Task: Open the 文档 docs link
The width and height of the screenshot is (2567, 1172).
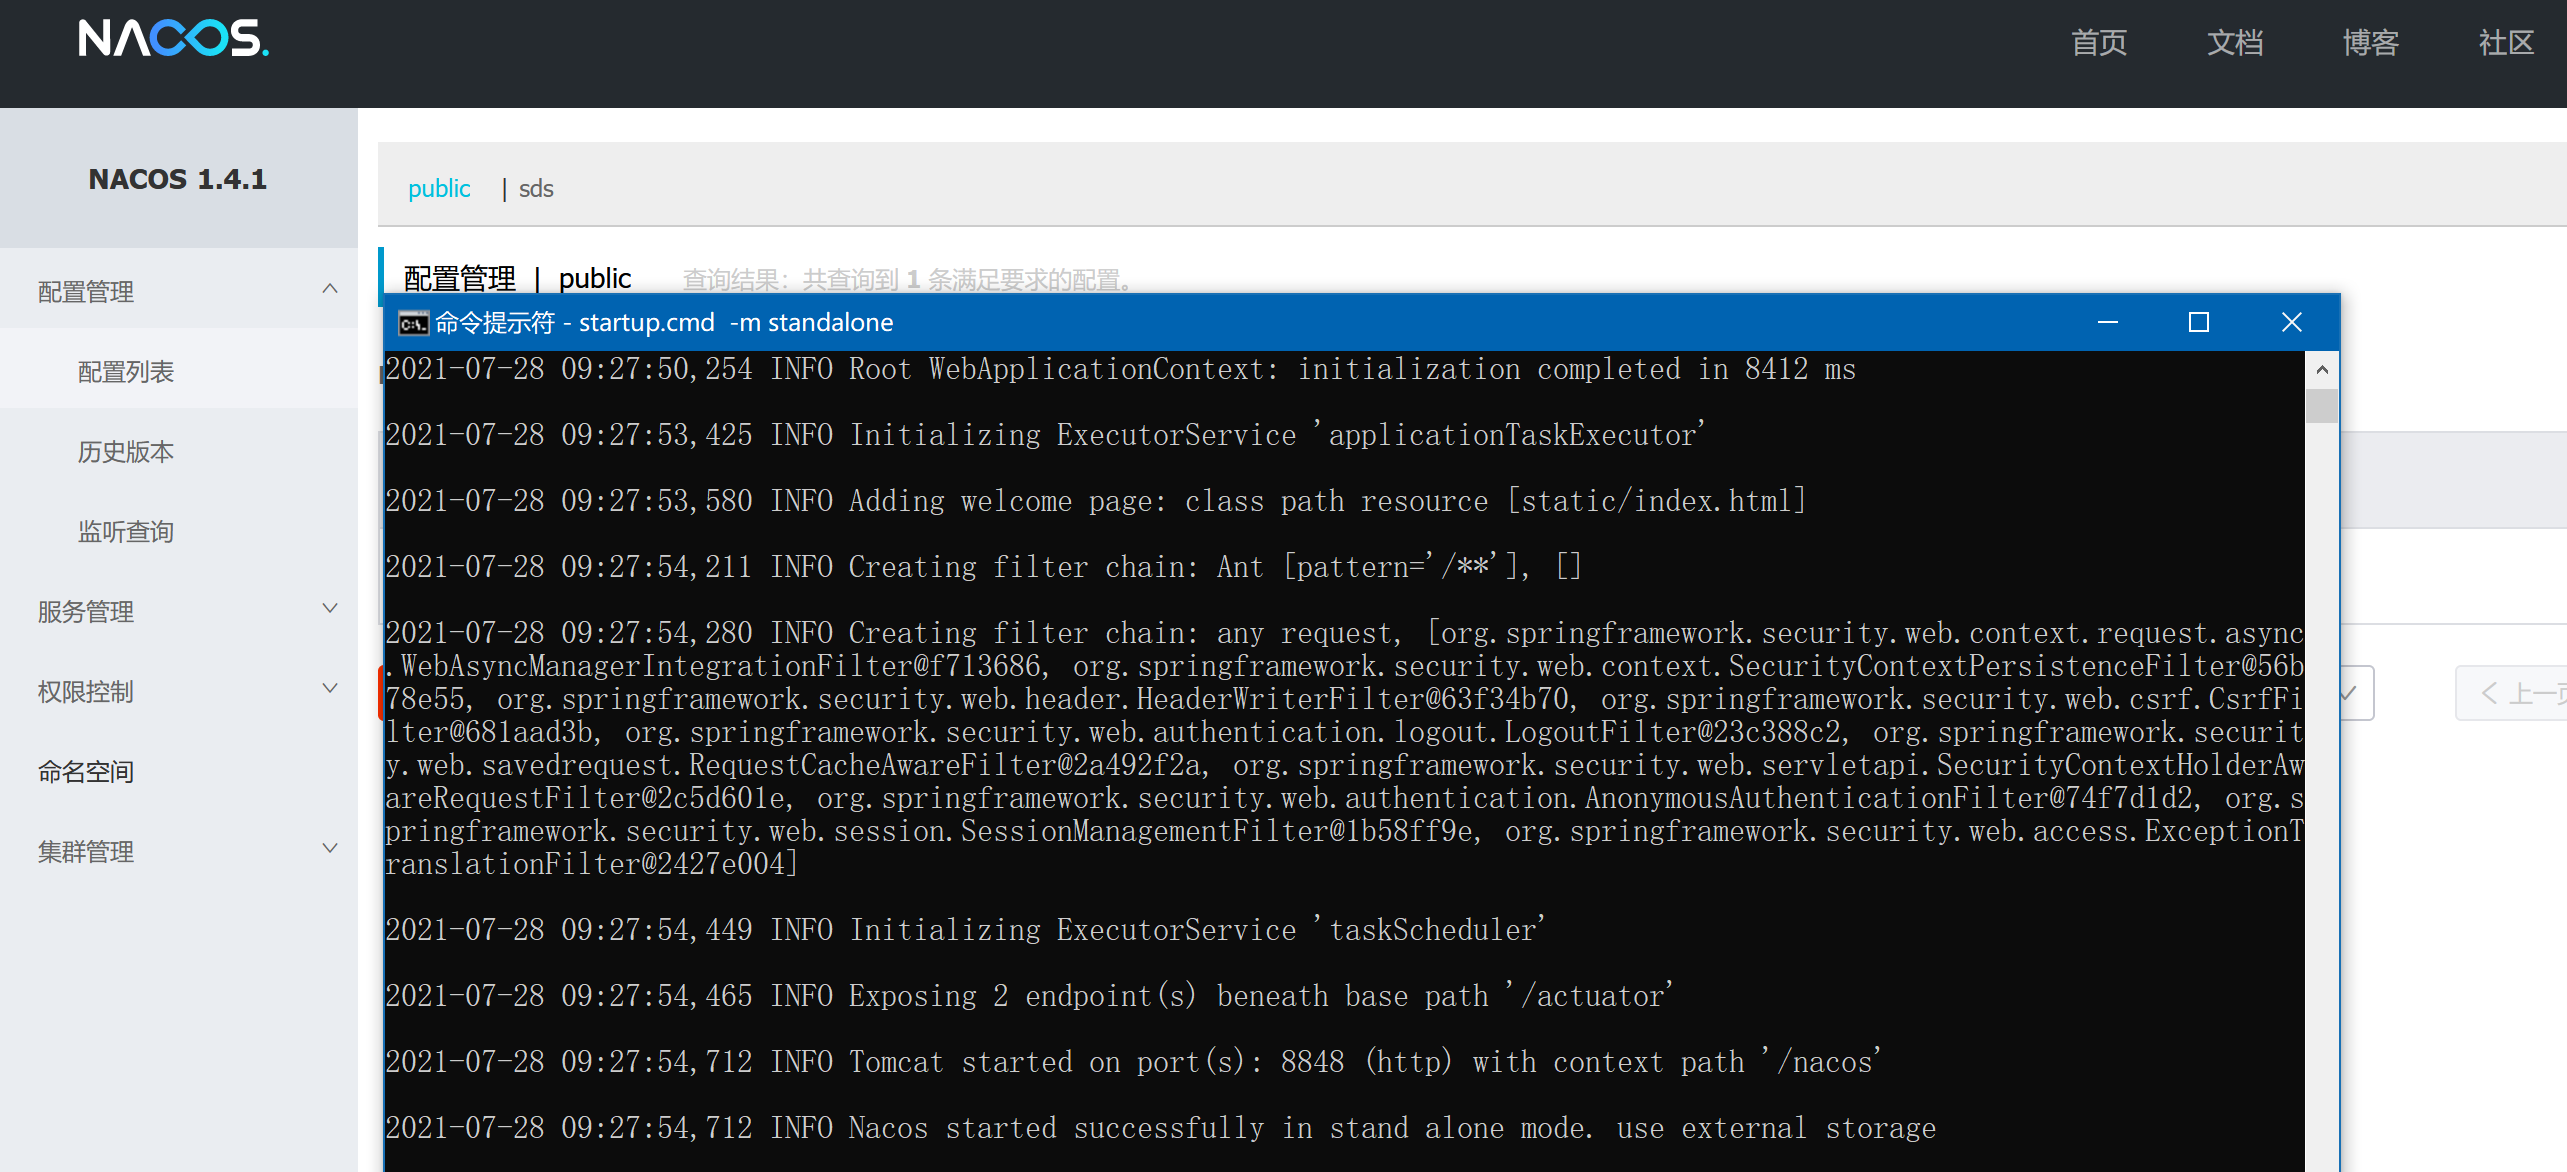Action: coord(2235,43)
